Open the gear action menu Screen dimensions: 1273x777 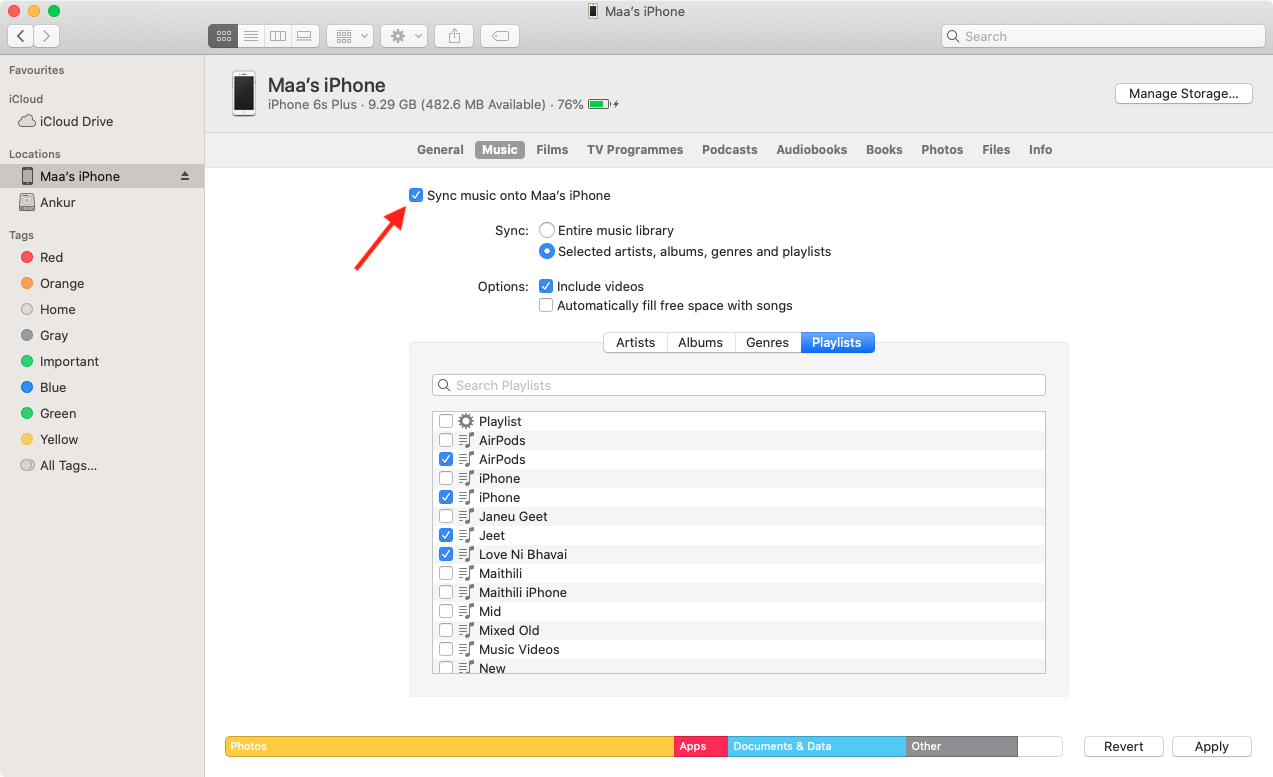[404, 36]
